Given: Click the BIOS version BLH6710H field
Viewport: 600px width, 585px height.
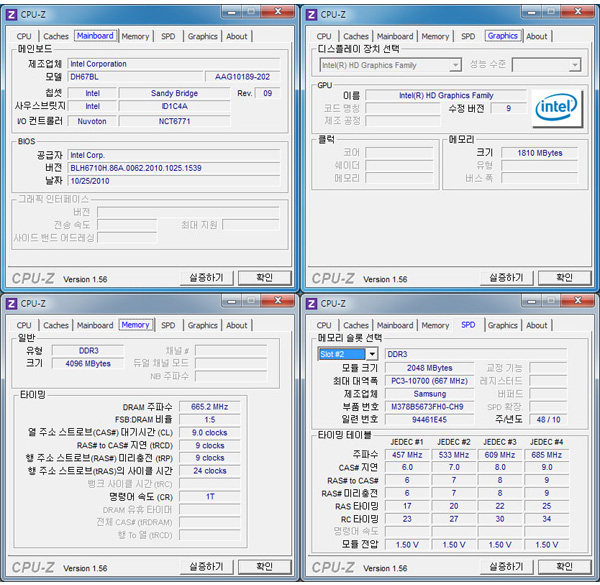Looking at the screenshot, I should [x=174, y=168].
